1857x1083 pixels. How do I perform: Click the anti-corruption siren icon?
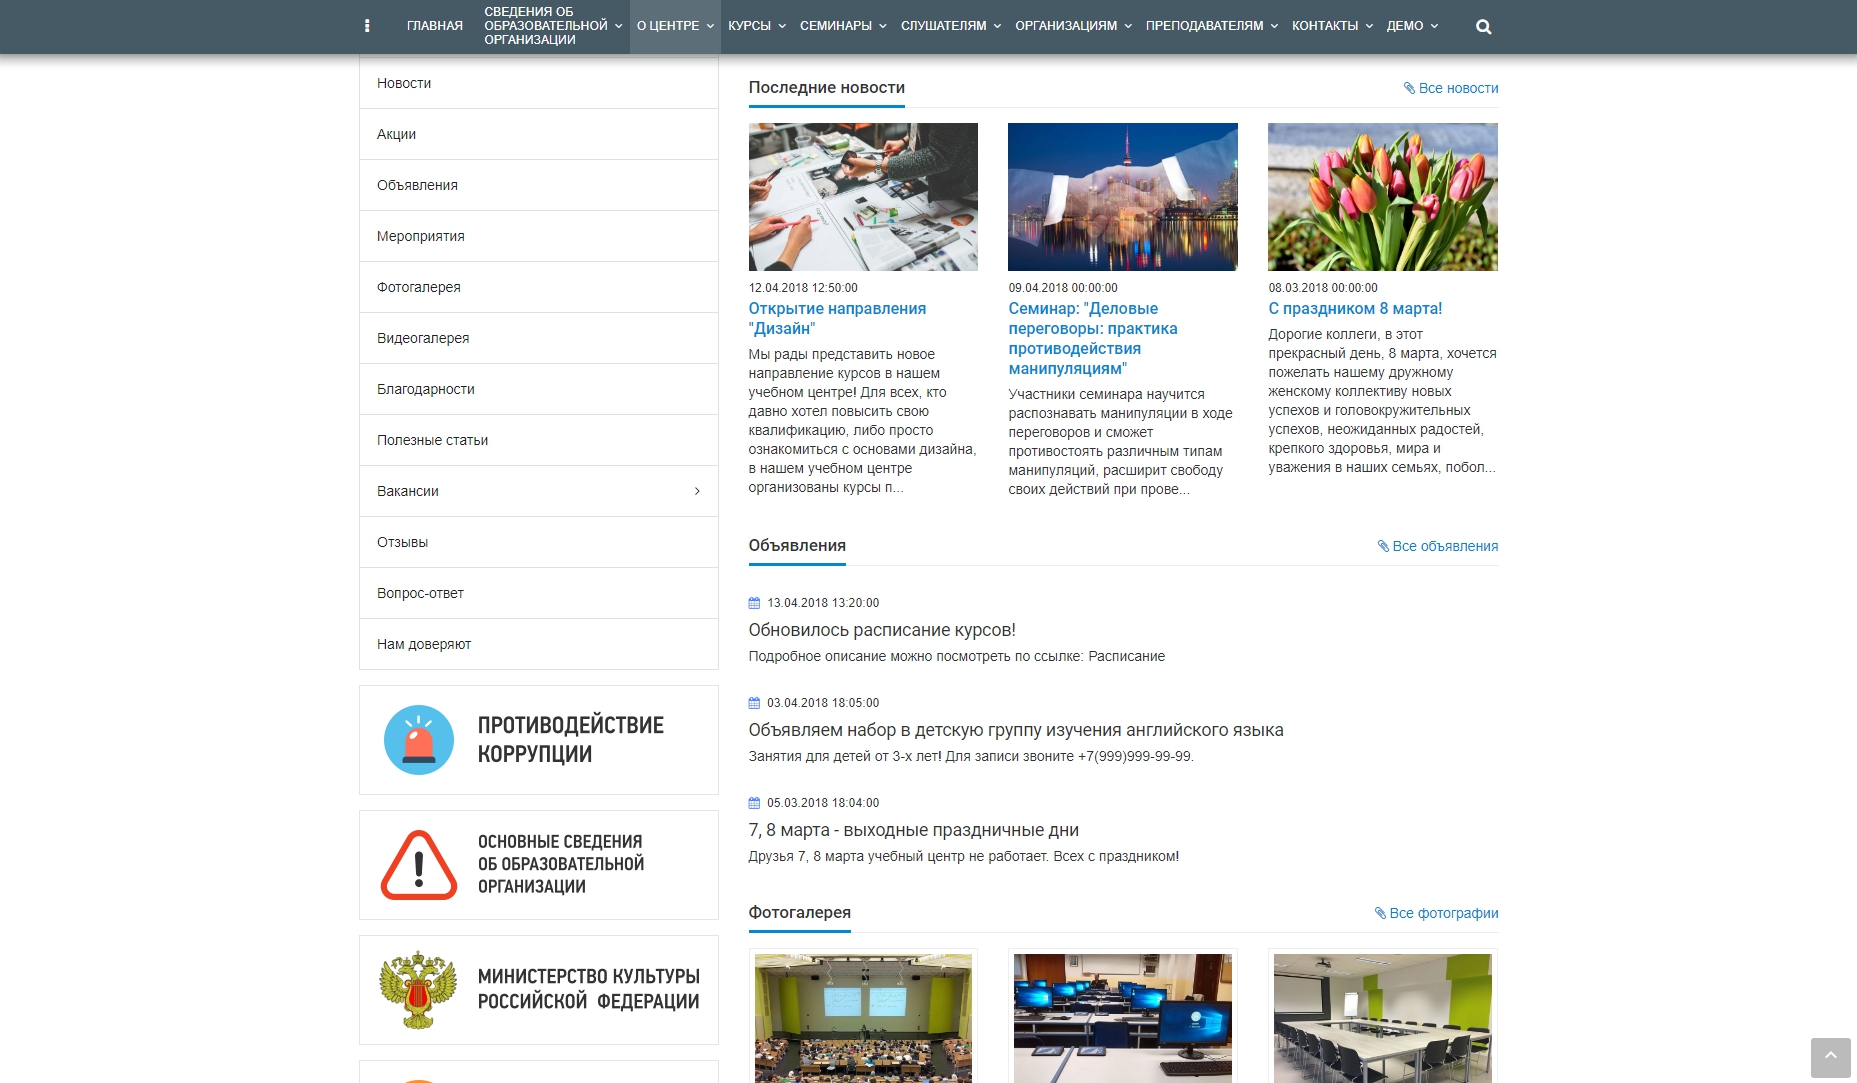[419, 740]
